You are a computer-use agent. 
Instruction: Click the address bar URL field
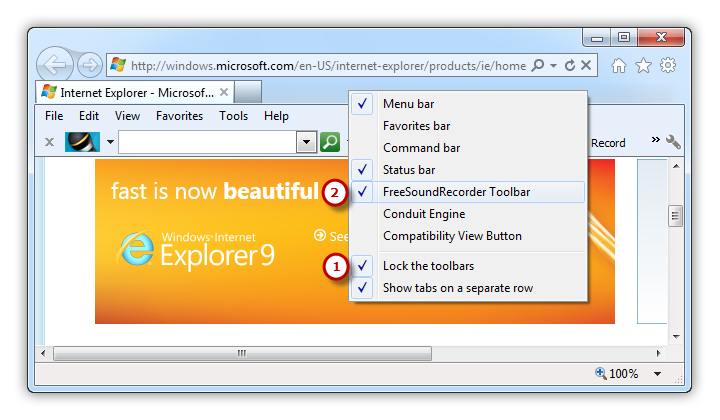tap(328, 66)
